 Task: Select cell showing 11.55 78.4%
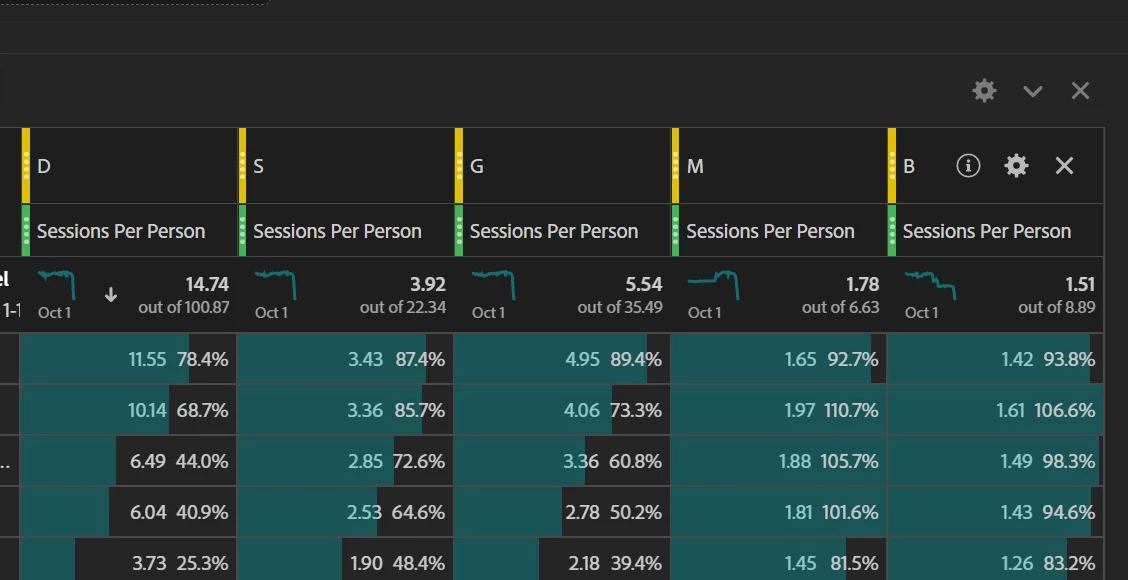[x=129, y=359]
